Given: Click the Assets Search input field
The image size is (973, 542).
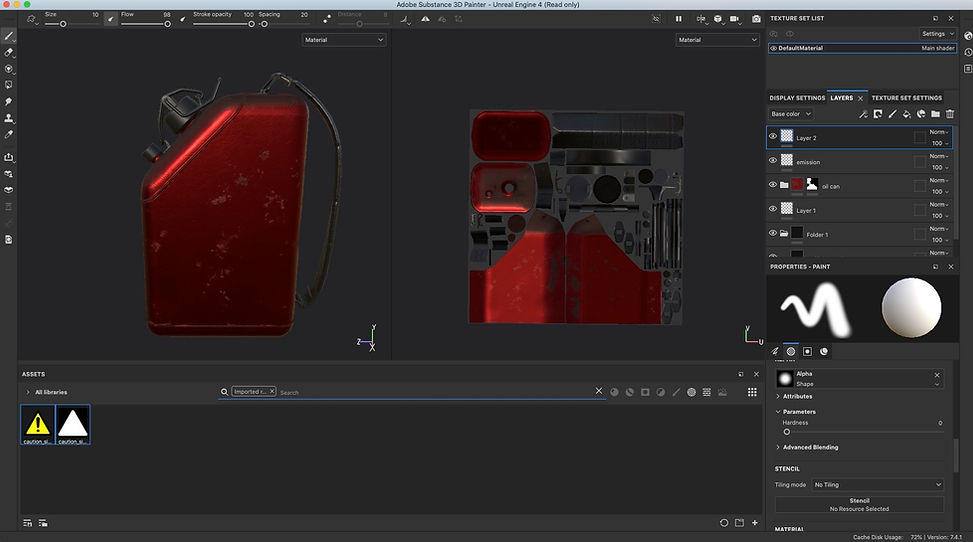Looking at the screenshot, I should [x=434, y=392].
